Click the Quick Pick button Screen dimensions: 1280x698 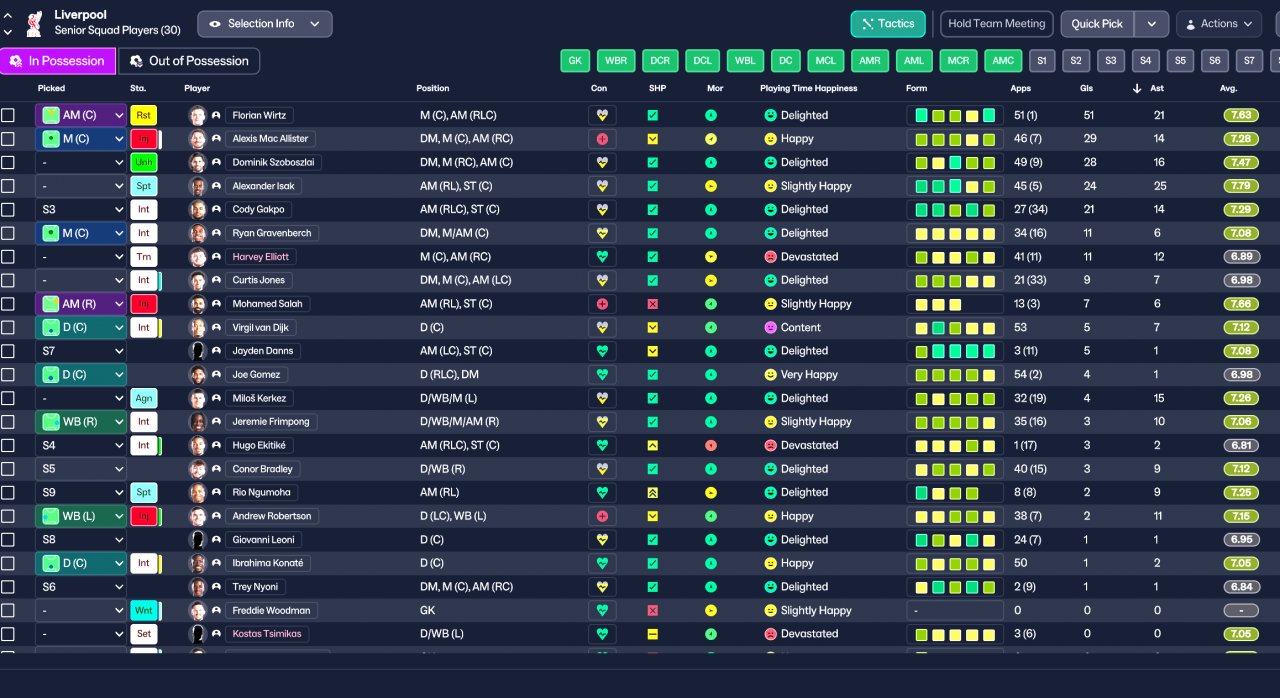(1098, 24)
